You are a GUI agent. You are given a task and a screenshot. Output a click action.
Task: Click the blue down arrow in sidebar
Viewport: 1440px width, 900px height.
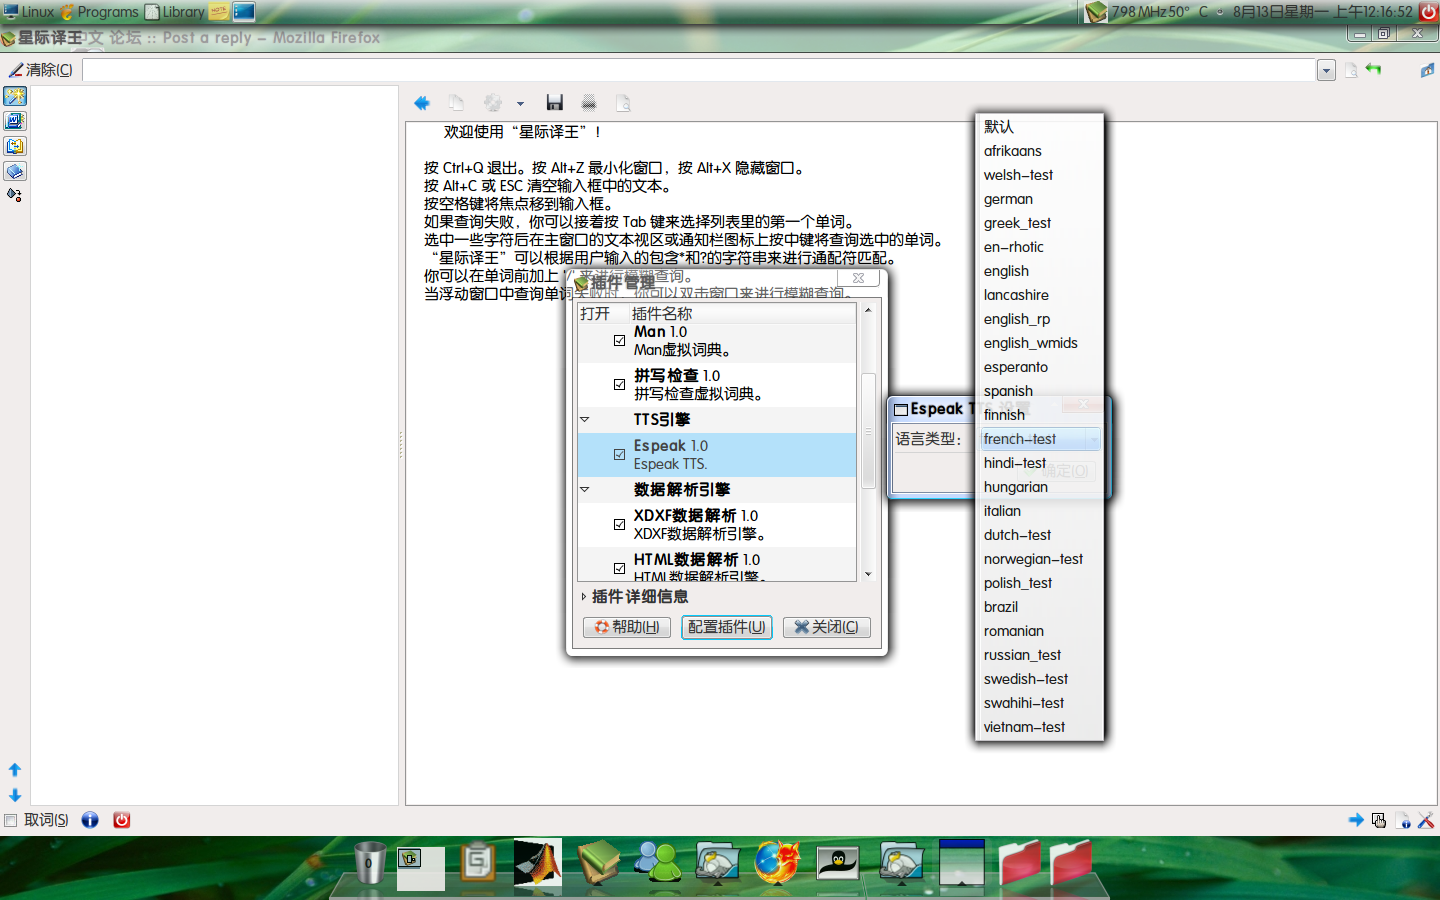(15, 795)
